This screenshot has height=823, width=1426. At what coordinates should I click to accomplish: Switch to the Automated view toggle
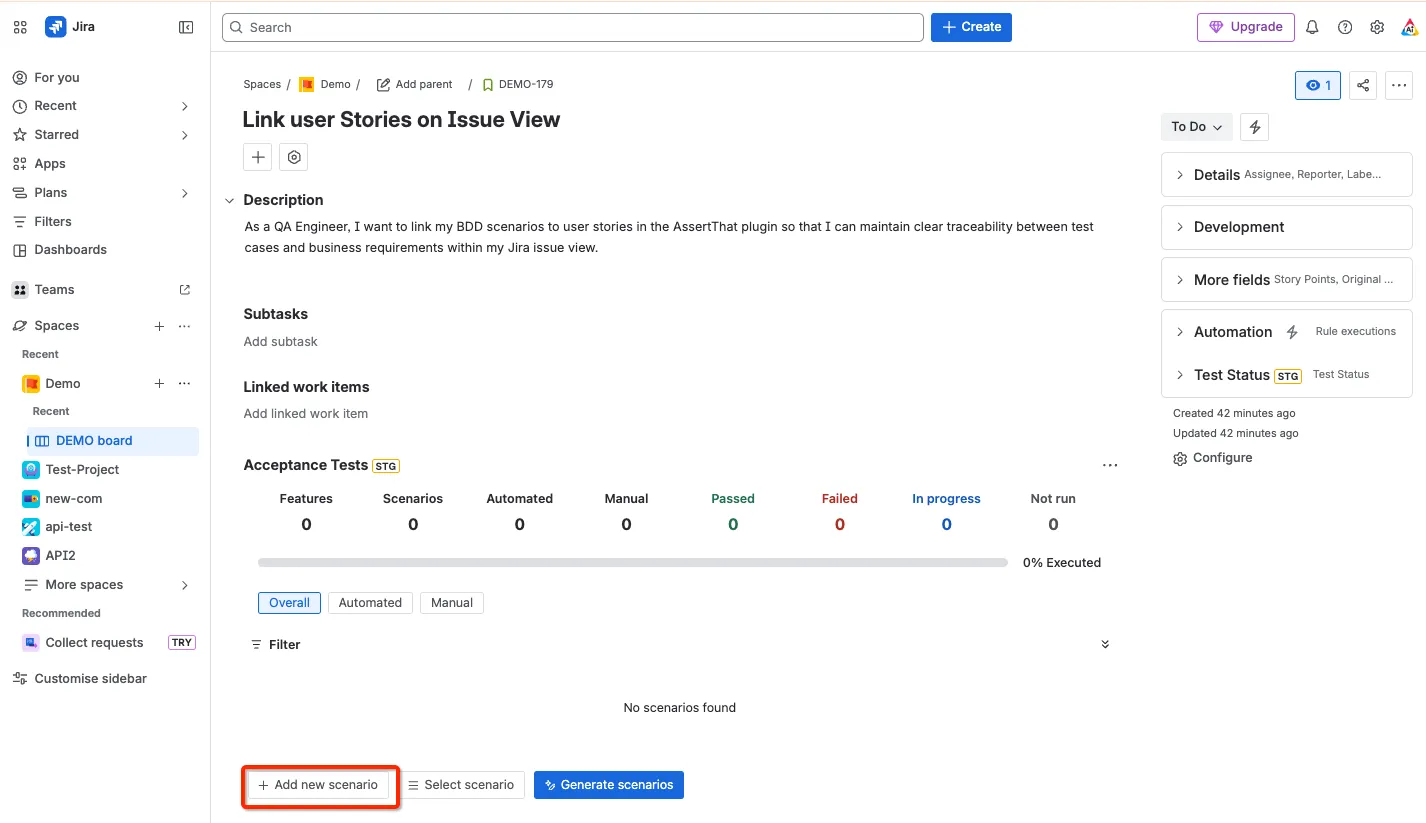(x=370, y=603)
